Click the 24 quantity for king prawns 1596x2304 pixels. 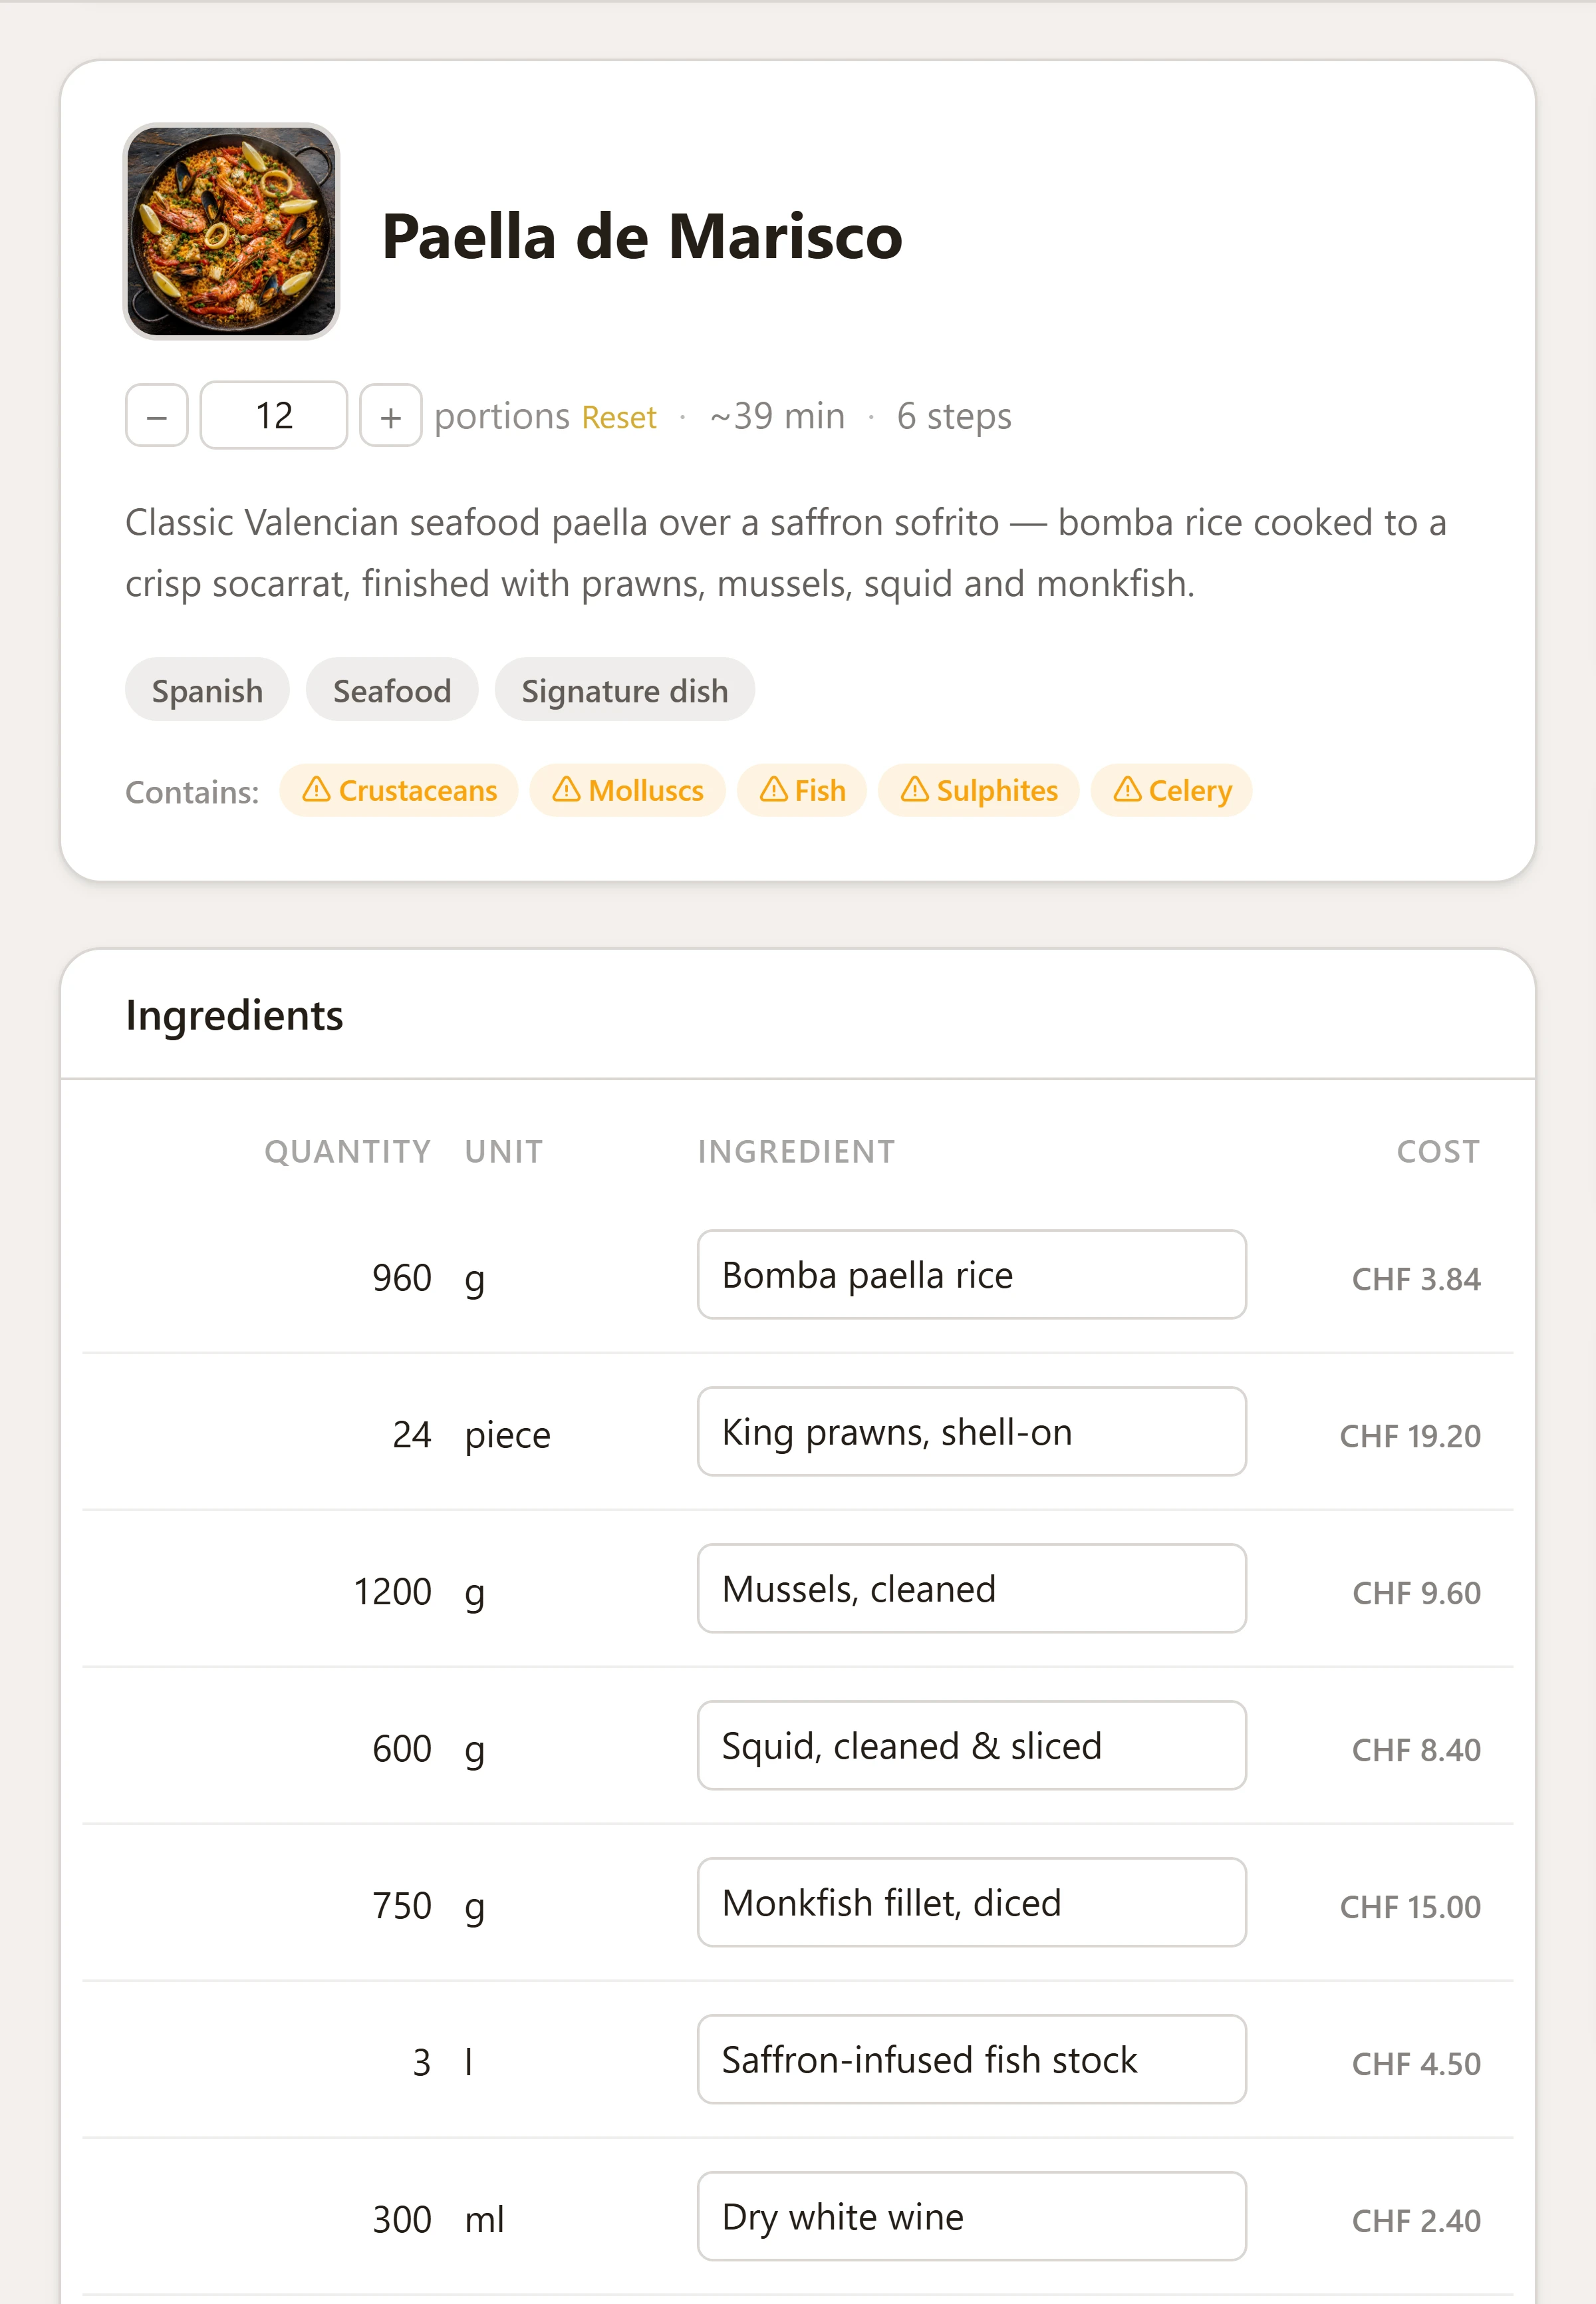pos(412,1435)
